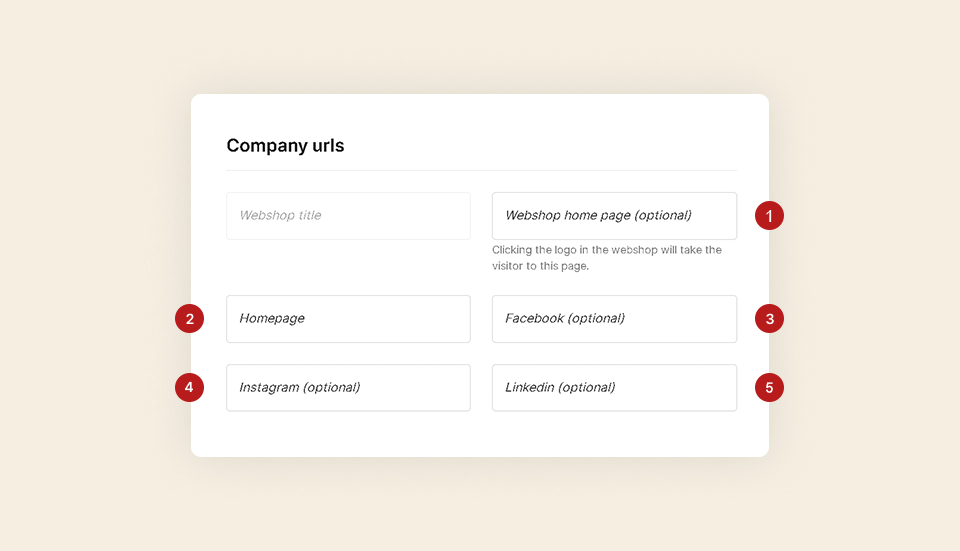The height and width of the screenshot is (551, 960).
Task: Click '(optional)' text inside the Instagram field
Action: point(332,388)
